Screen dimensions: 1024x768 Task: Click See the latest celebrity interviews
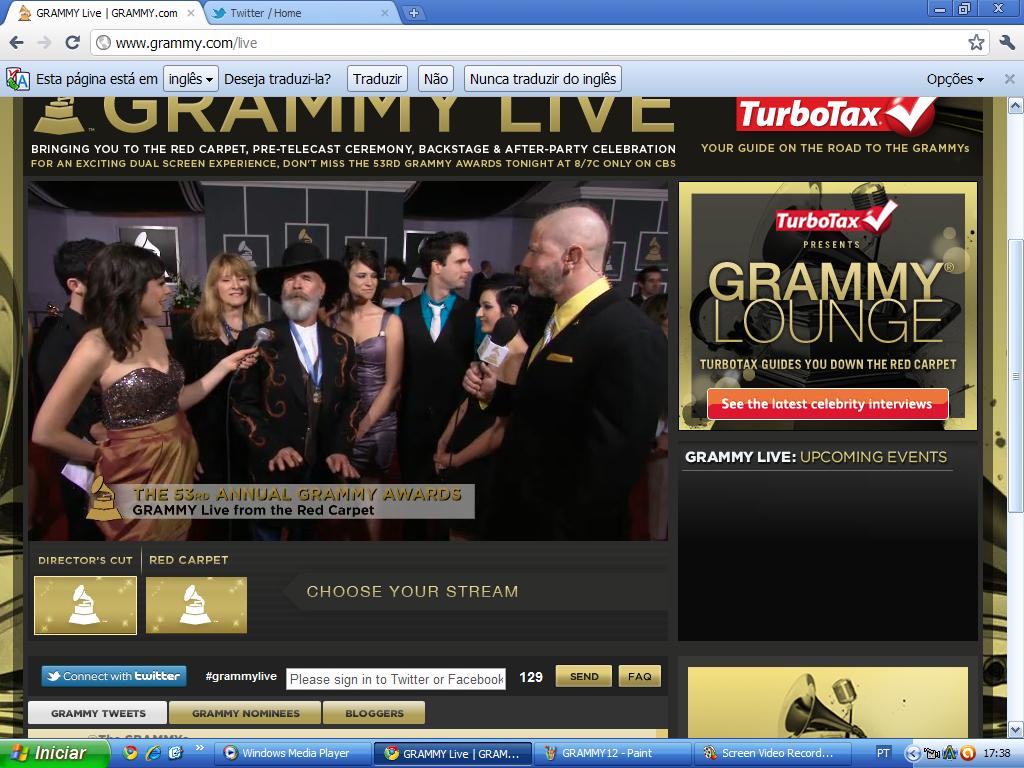(x=827, y=404)
